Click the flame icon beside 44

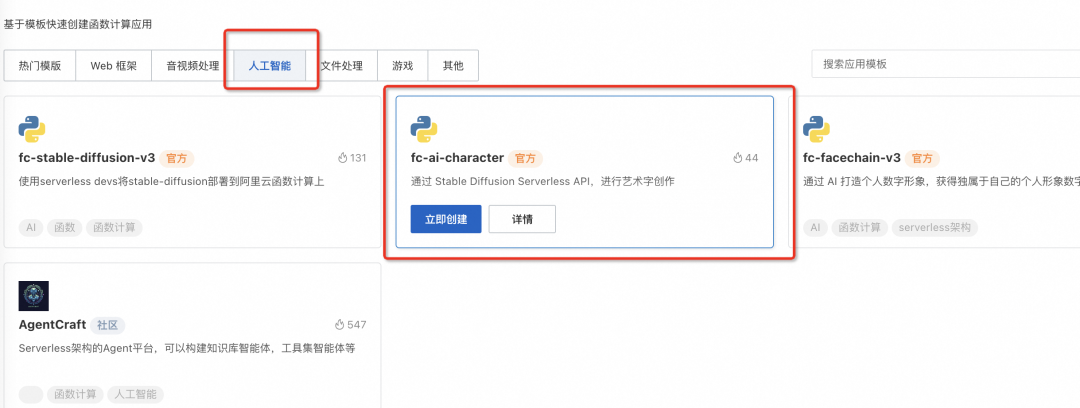click(x=738, y=158)
